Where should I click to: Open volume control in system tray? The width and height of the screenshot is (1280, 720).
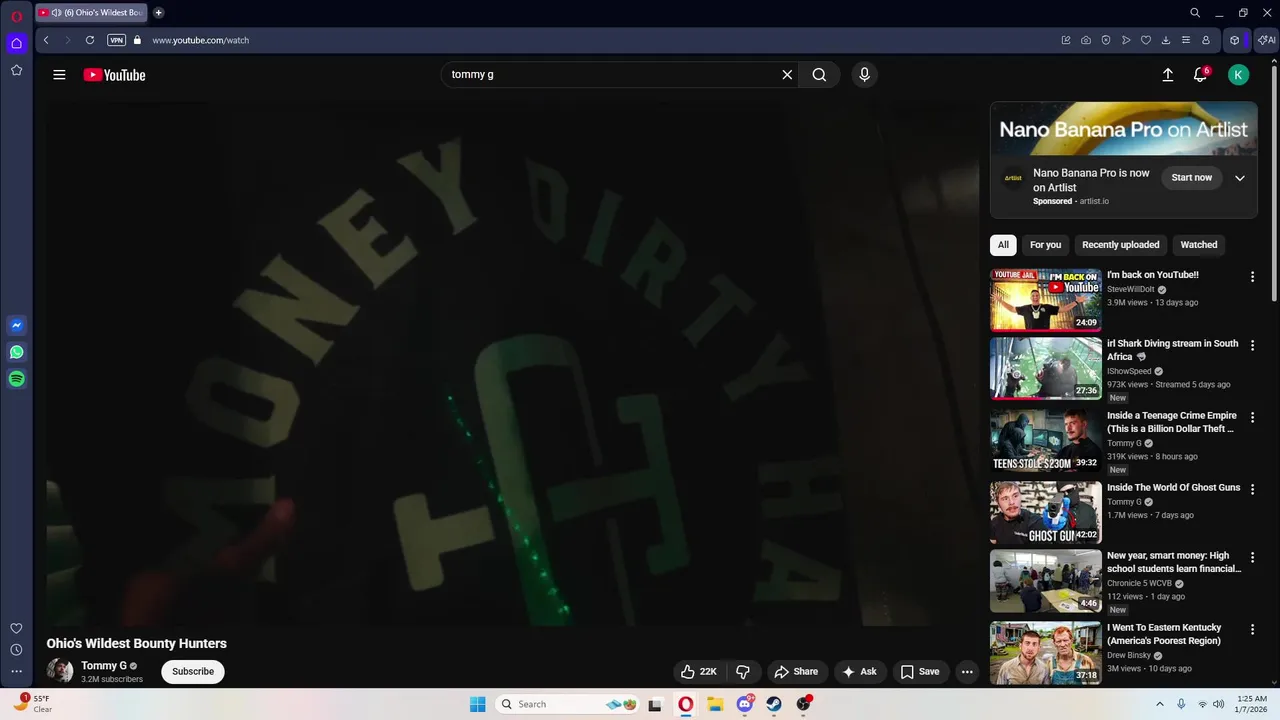point(1218,704)
